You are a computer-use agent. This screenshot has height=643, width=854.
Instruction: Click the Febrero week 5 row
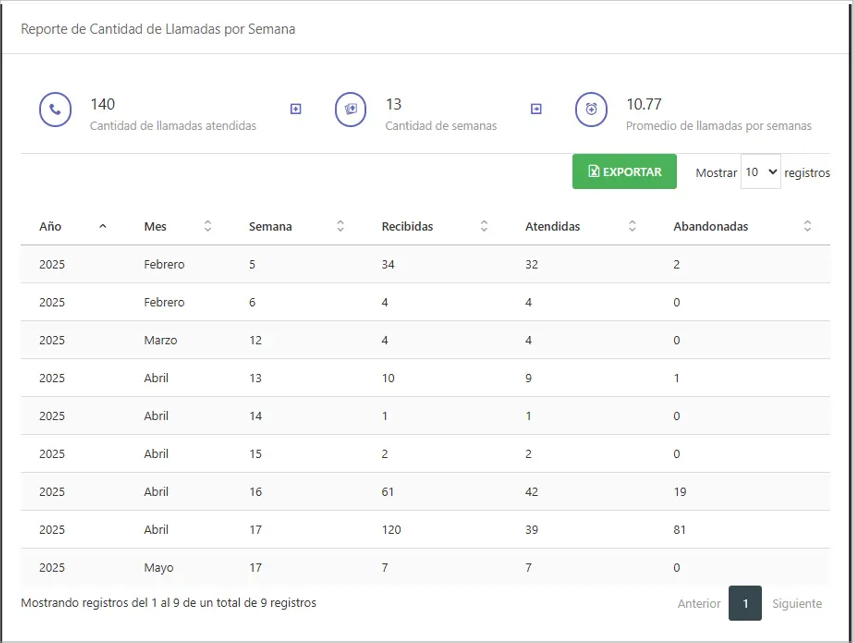425,264
